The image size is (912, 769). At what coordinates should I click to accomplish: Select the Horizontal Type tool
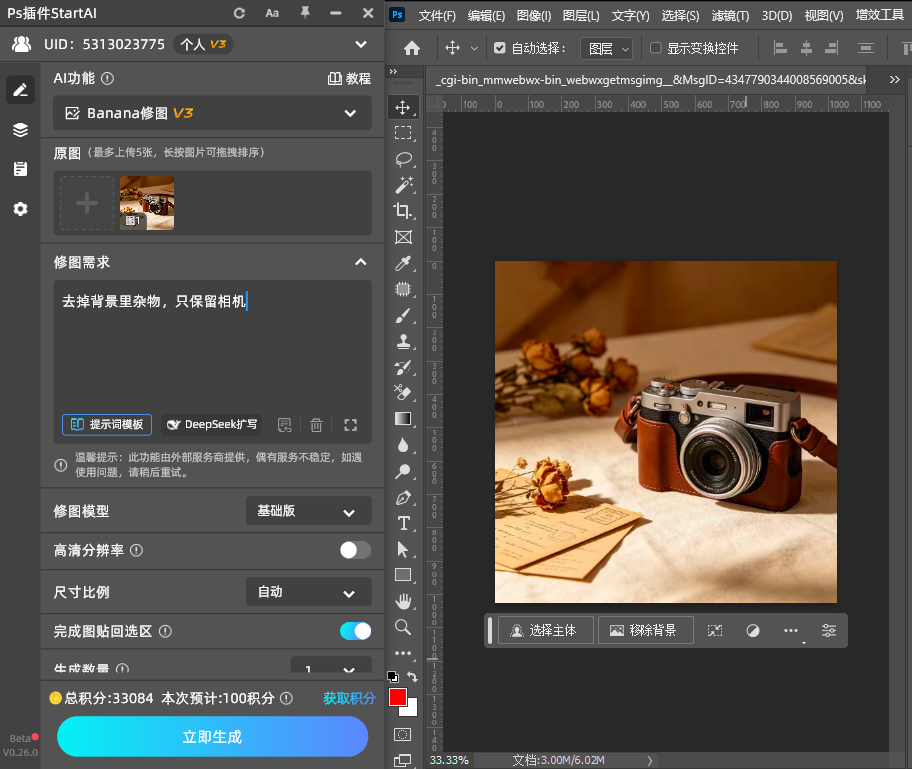point(403,524)
